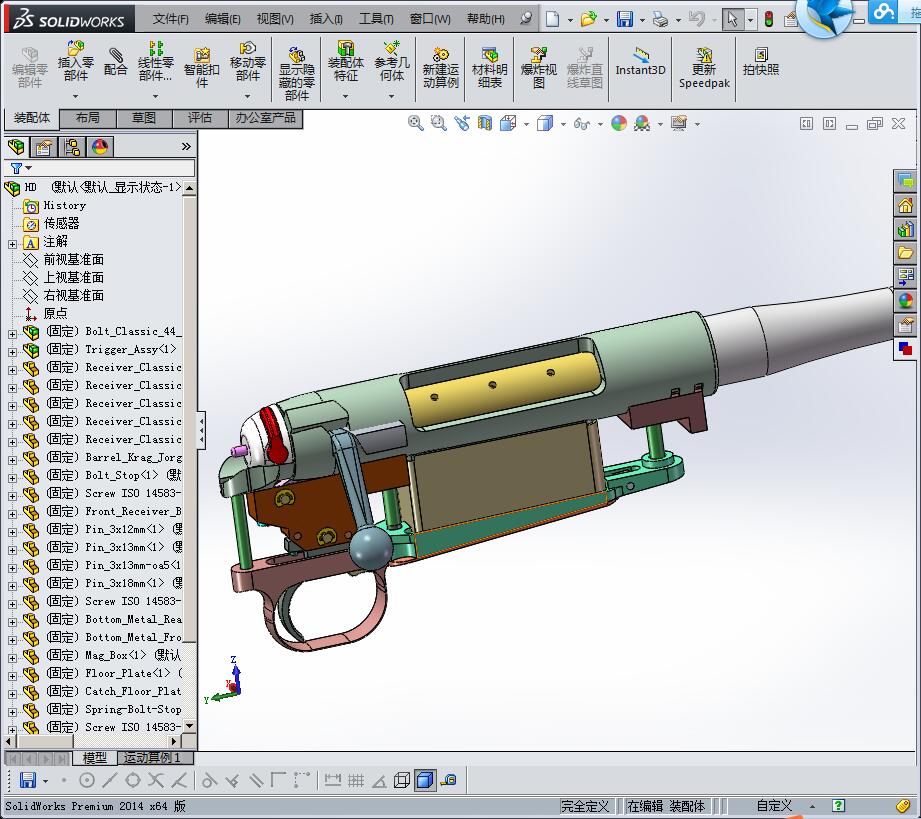The width and height of the screenshot is (921, 819).
Task: Click zoom to fit icon in view toolbar
Action: coord(416,123)
